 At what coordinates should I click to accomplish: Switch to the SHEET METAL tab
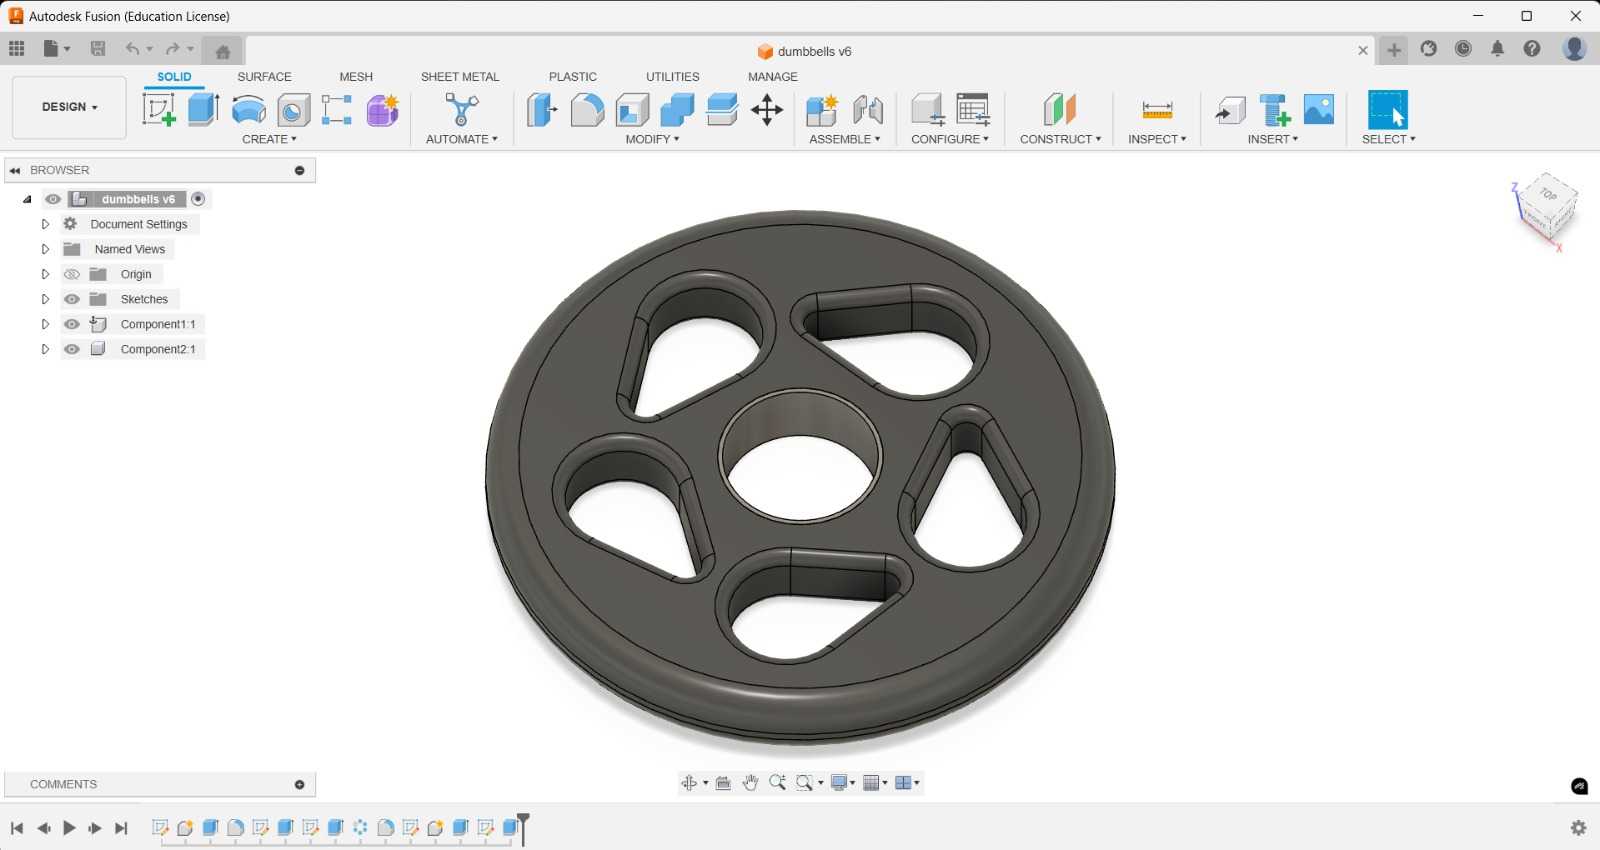pyautogui.click(x=460, y=77)
